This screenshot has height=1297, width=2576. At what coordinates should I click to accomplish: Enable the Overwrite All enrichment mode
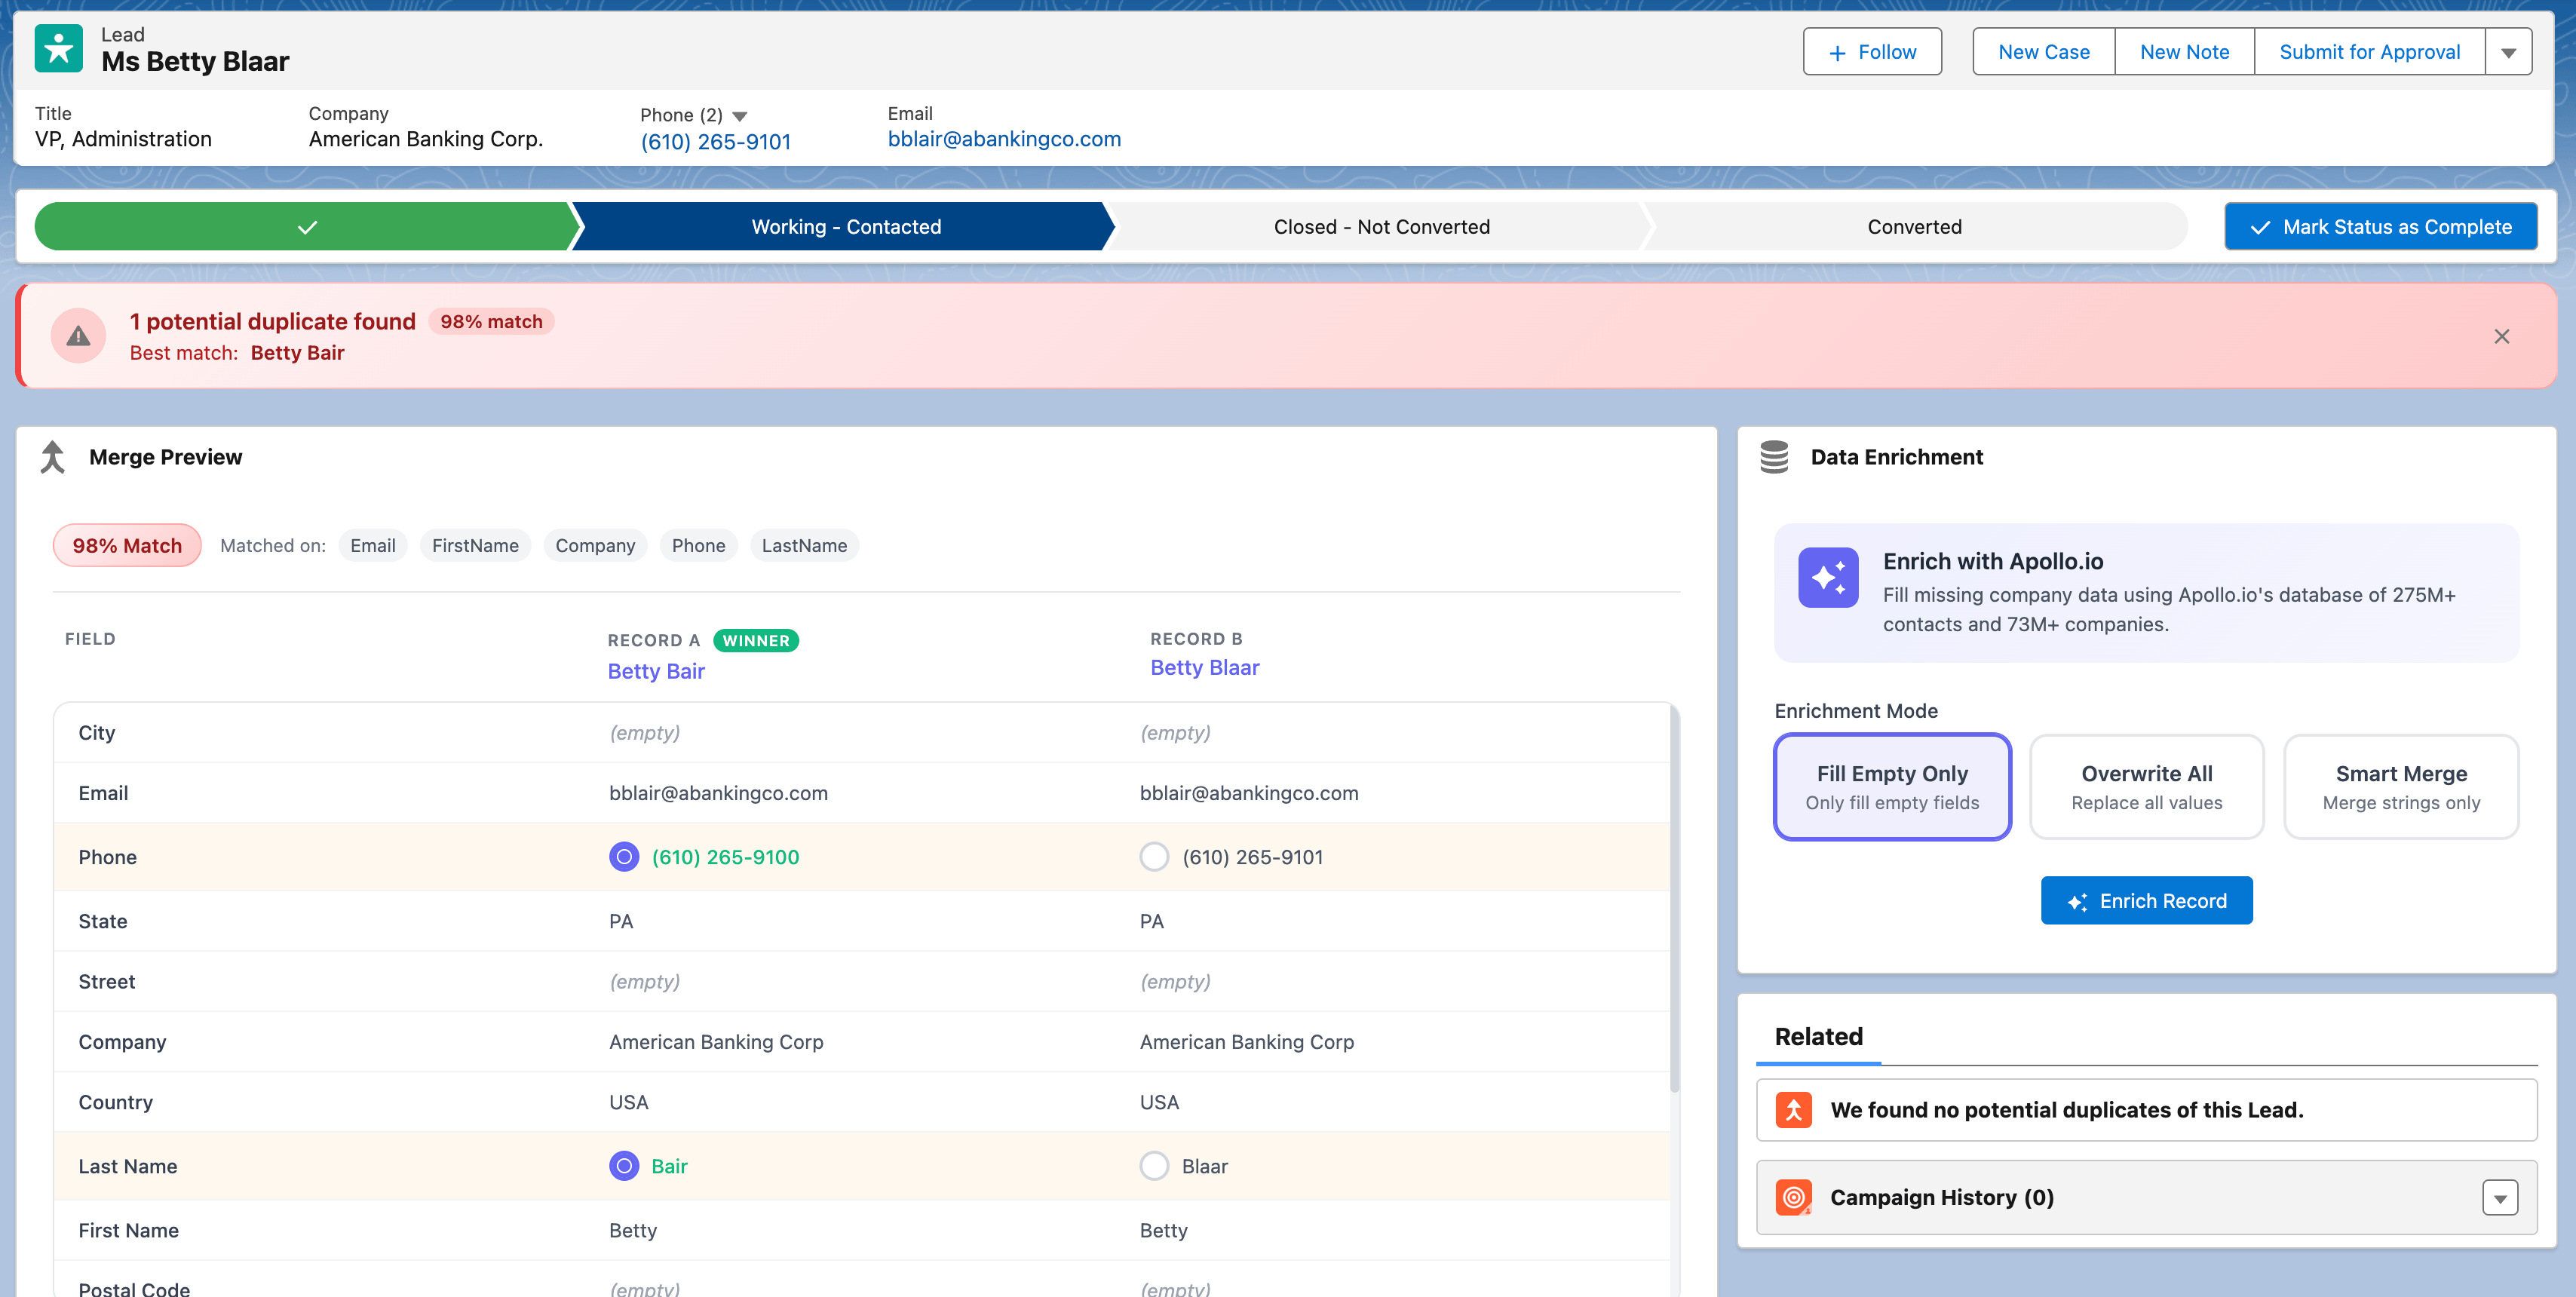pos(2146,786)
